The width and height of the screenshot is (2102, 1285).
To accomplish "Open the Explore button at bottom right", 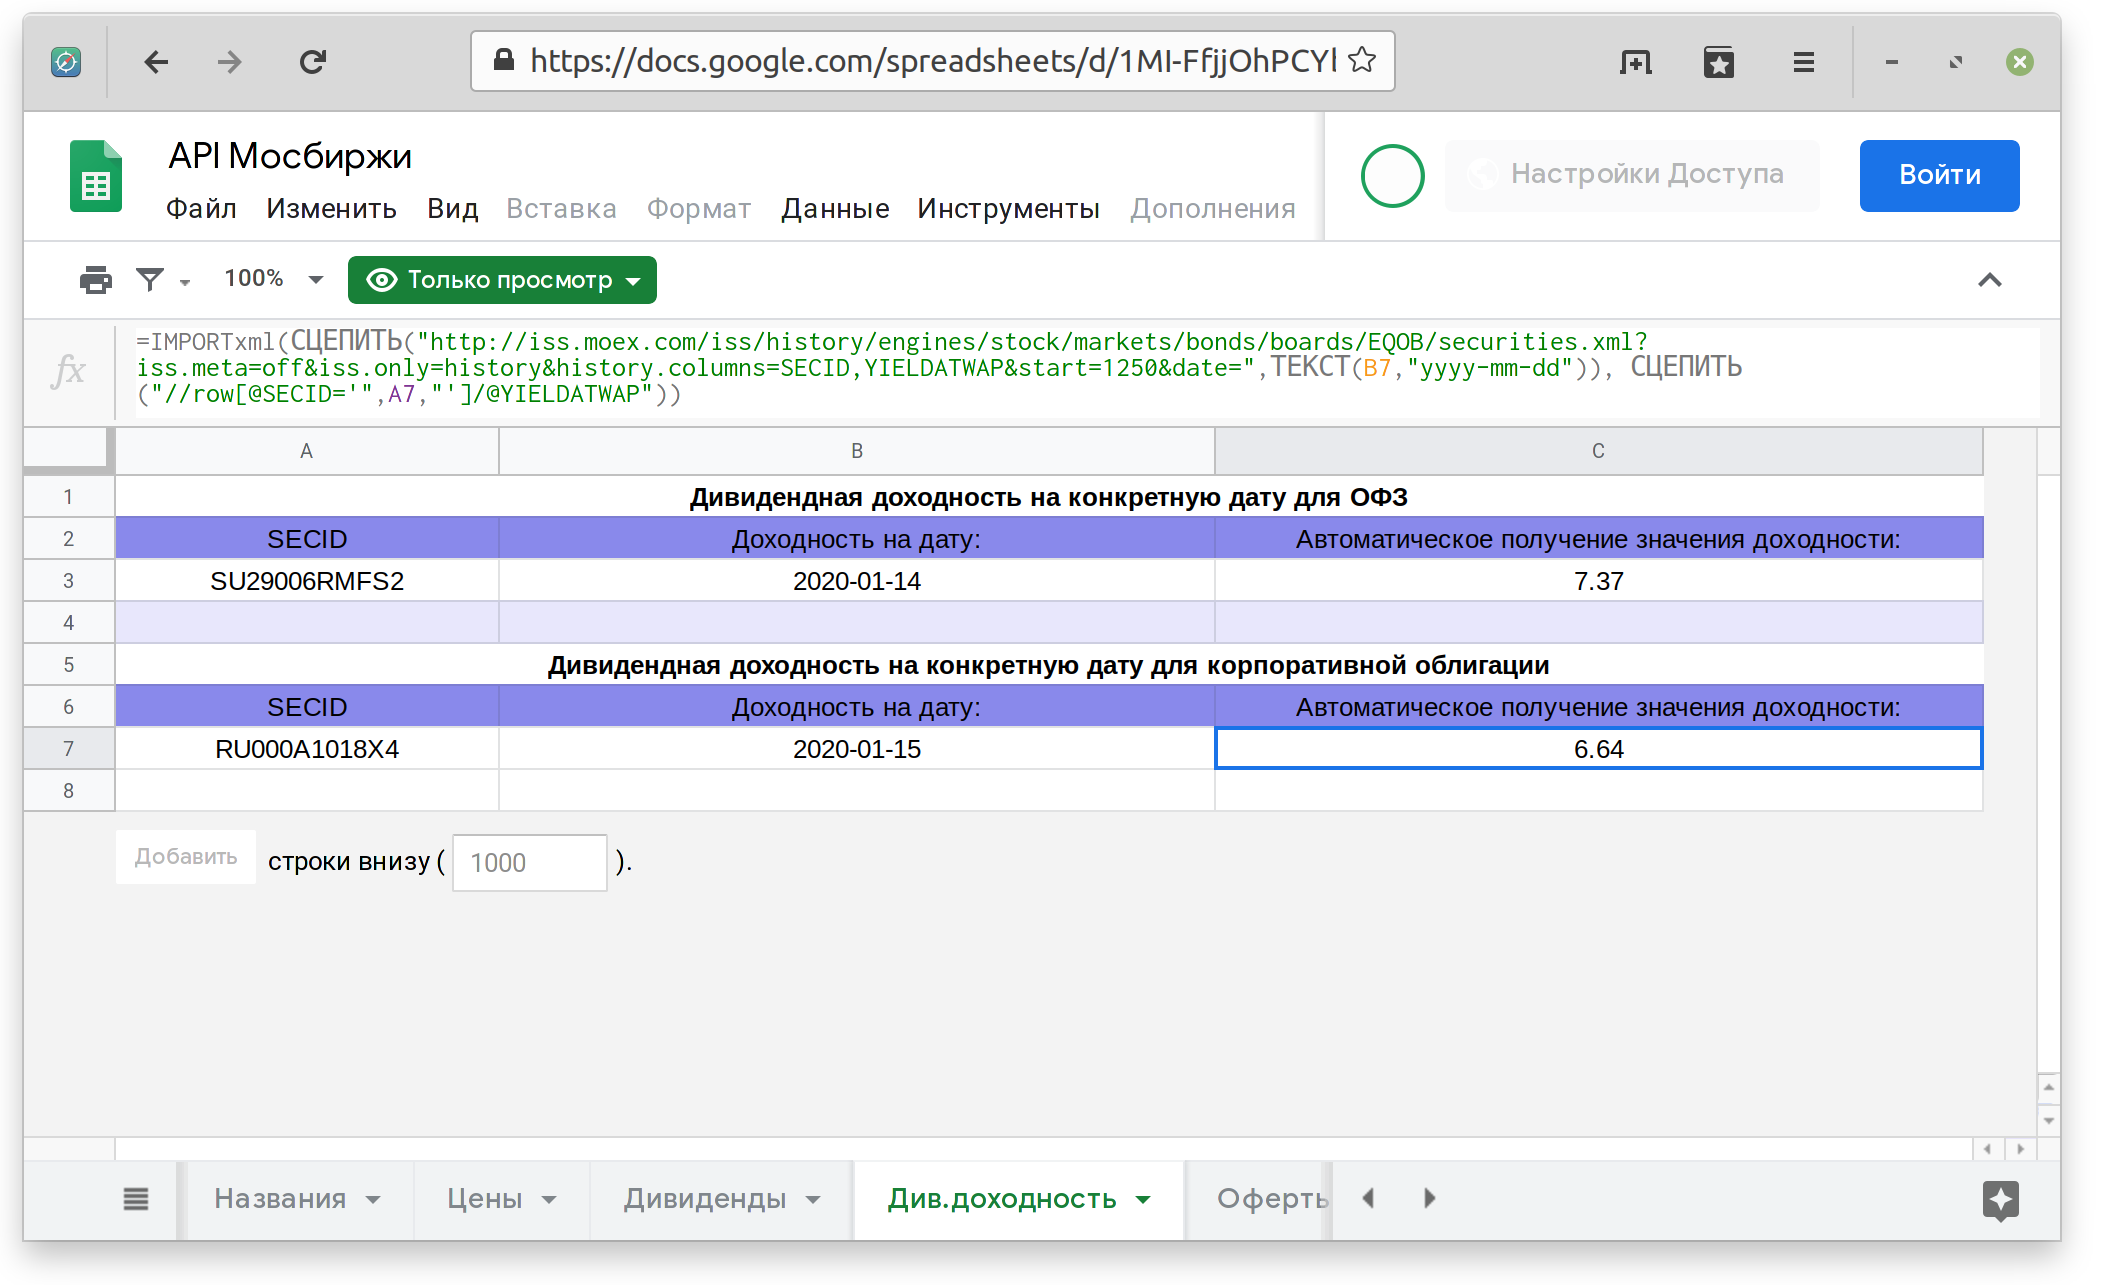I will click(x=2001, y=1200).
